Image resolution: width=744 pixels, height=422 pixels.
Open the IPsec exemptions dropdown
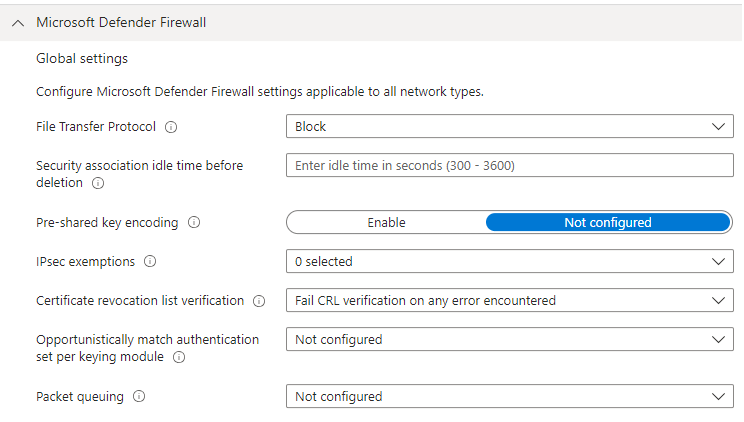click(510, 261)
